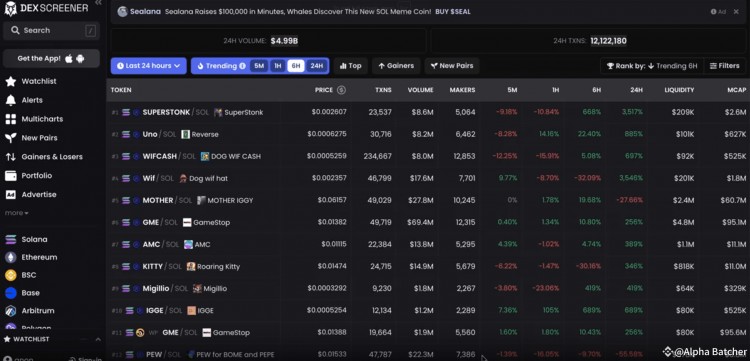Open the Last 24 hours dropdown
The image size is (750, 361).
(149, 66)
